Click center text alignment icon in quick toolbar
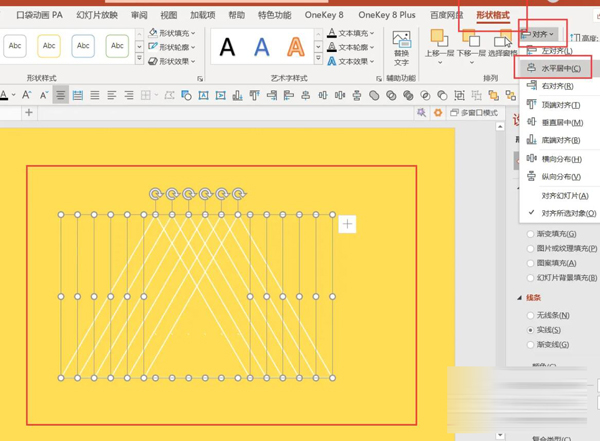The image size is (600, 441). (x=60, y=95)
